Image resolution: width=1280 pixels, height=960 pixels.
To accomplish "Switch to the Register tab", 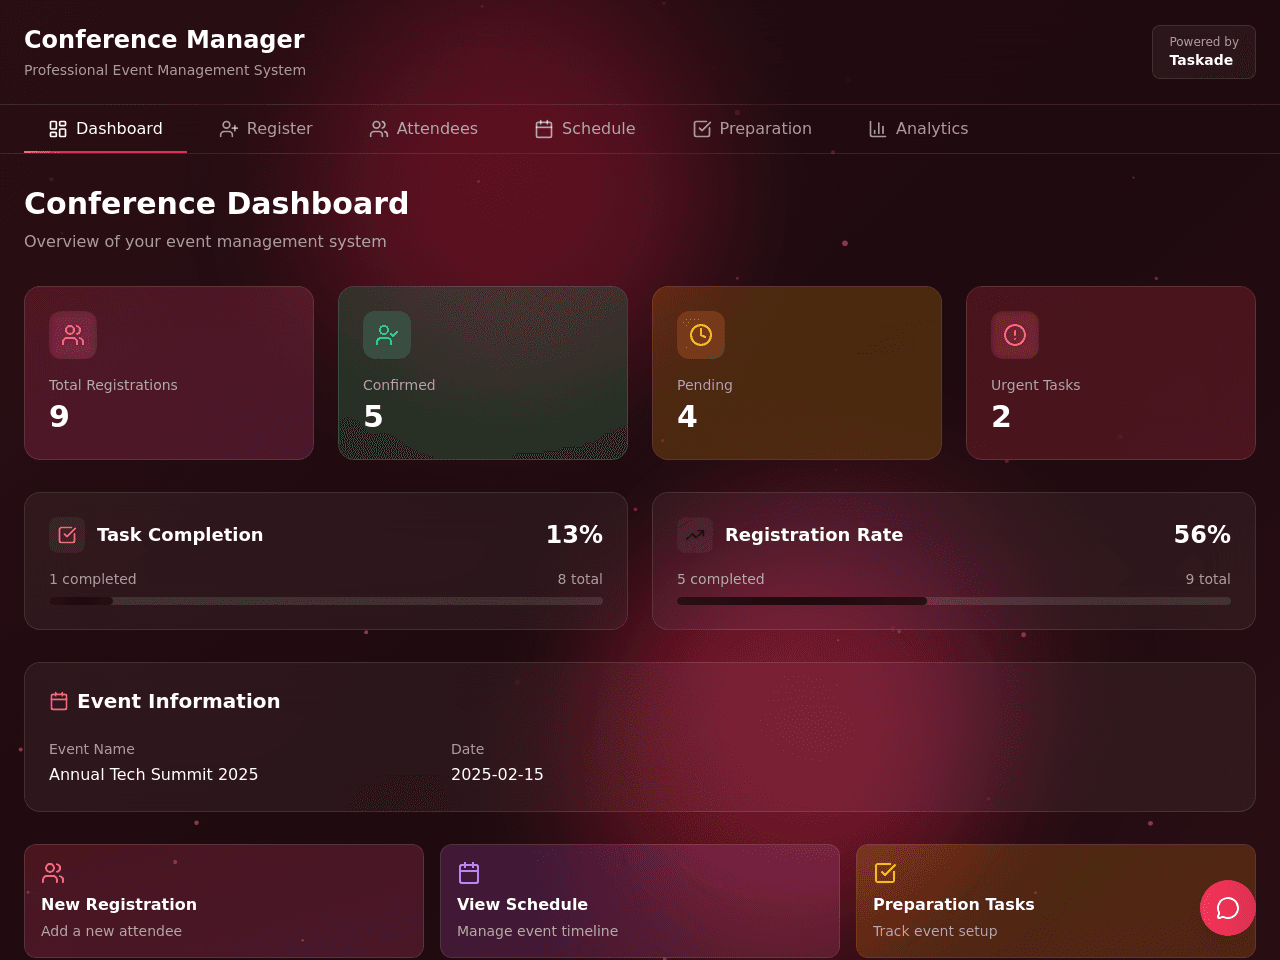I will pyautogui.click(x=266, y=129).
